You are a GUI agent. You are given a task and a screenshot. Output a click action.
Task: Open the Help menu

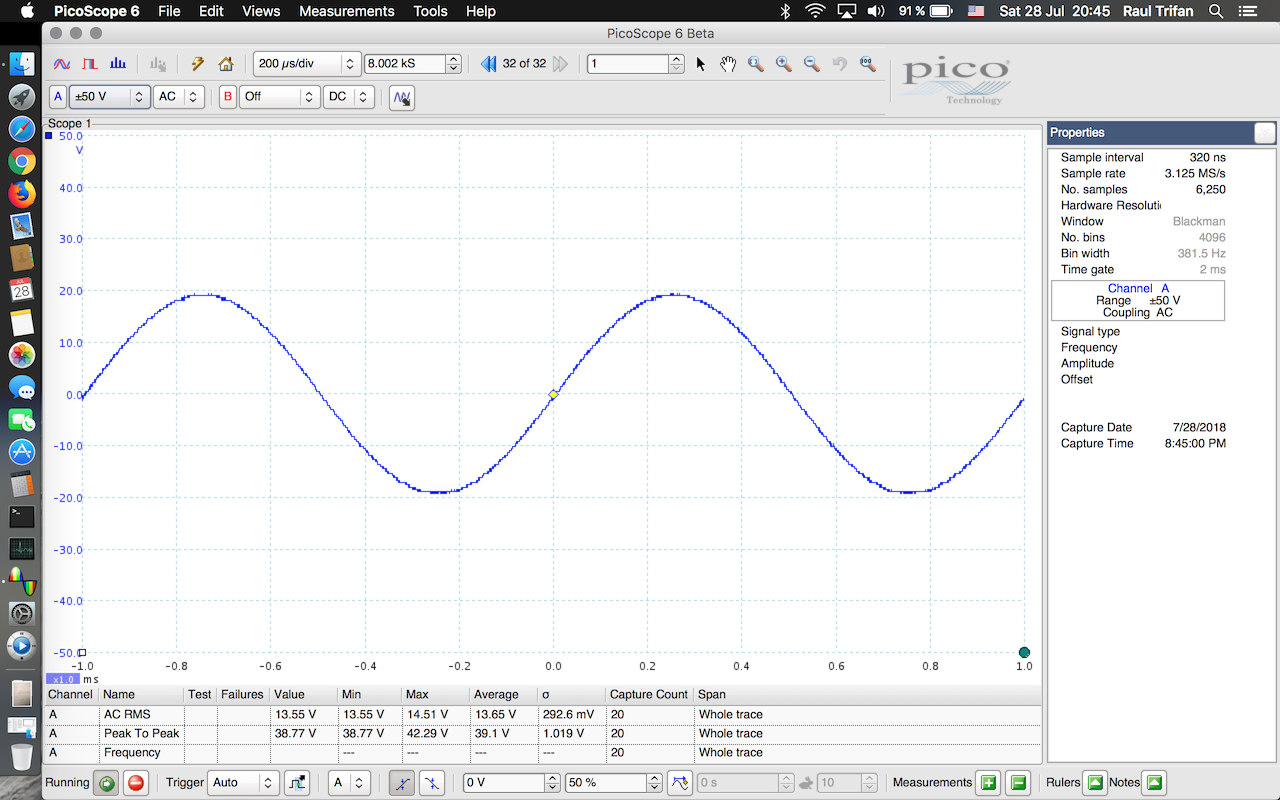[481, 11]
